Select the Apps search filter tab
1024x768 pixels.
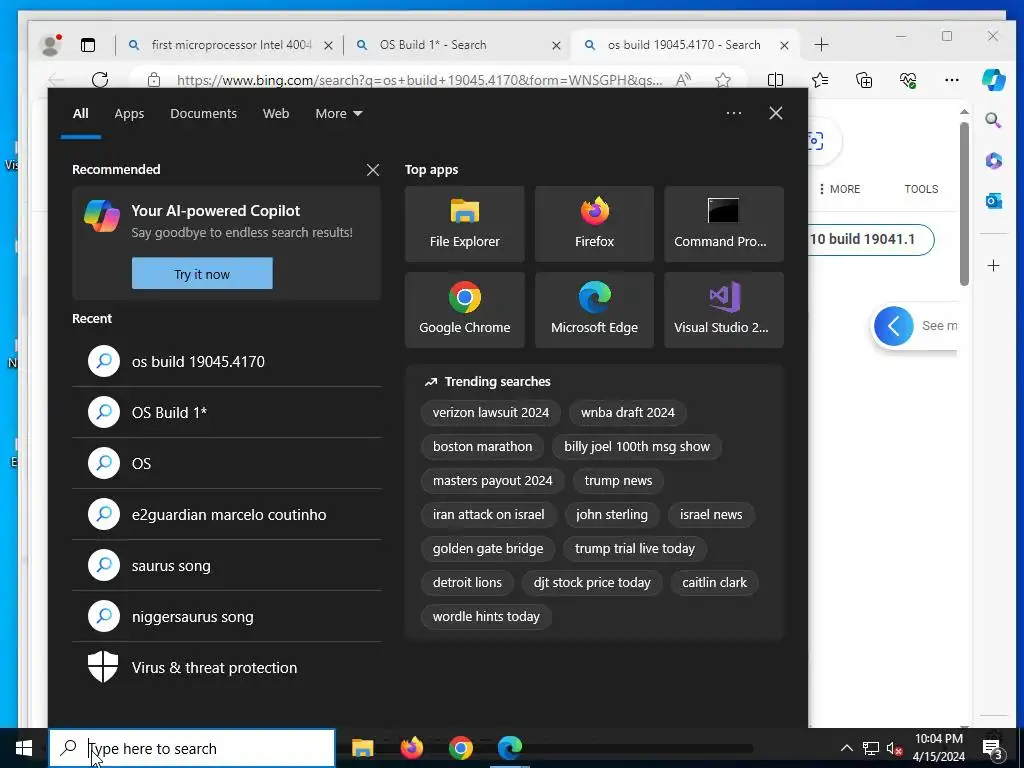129,114
